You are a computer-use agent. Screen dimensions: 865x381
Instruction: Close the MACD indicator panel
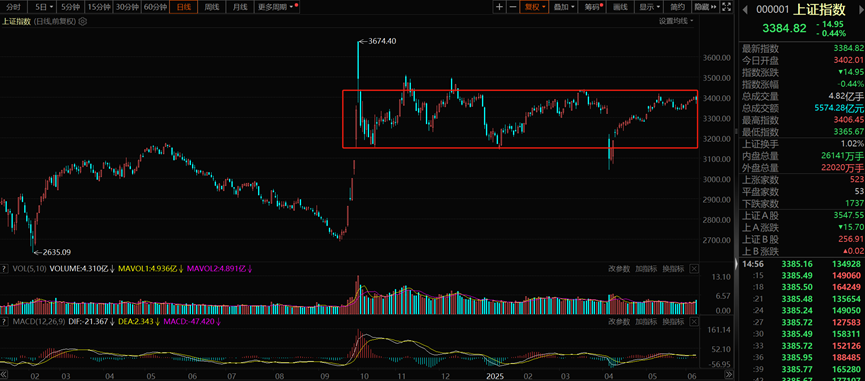point(694,321)
